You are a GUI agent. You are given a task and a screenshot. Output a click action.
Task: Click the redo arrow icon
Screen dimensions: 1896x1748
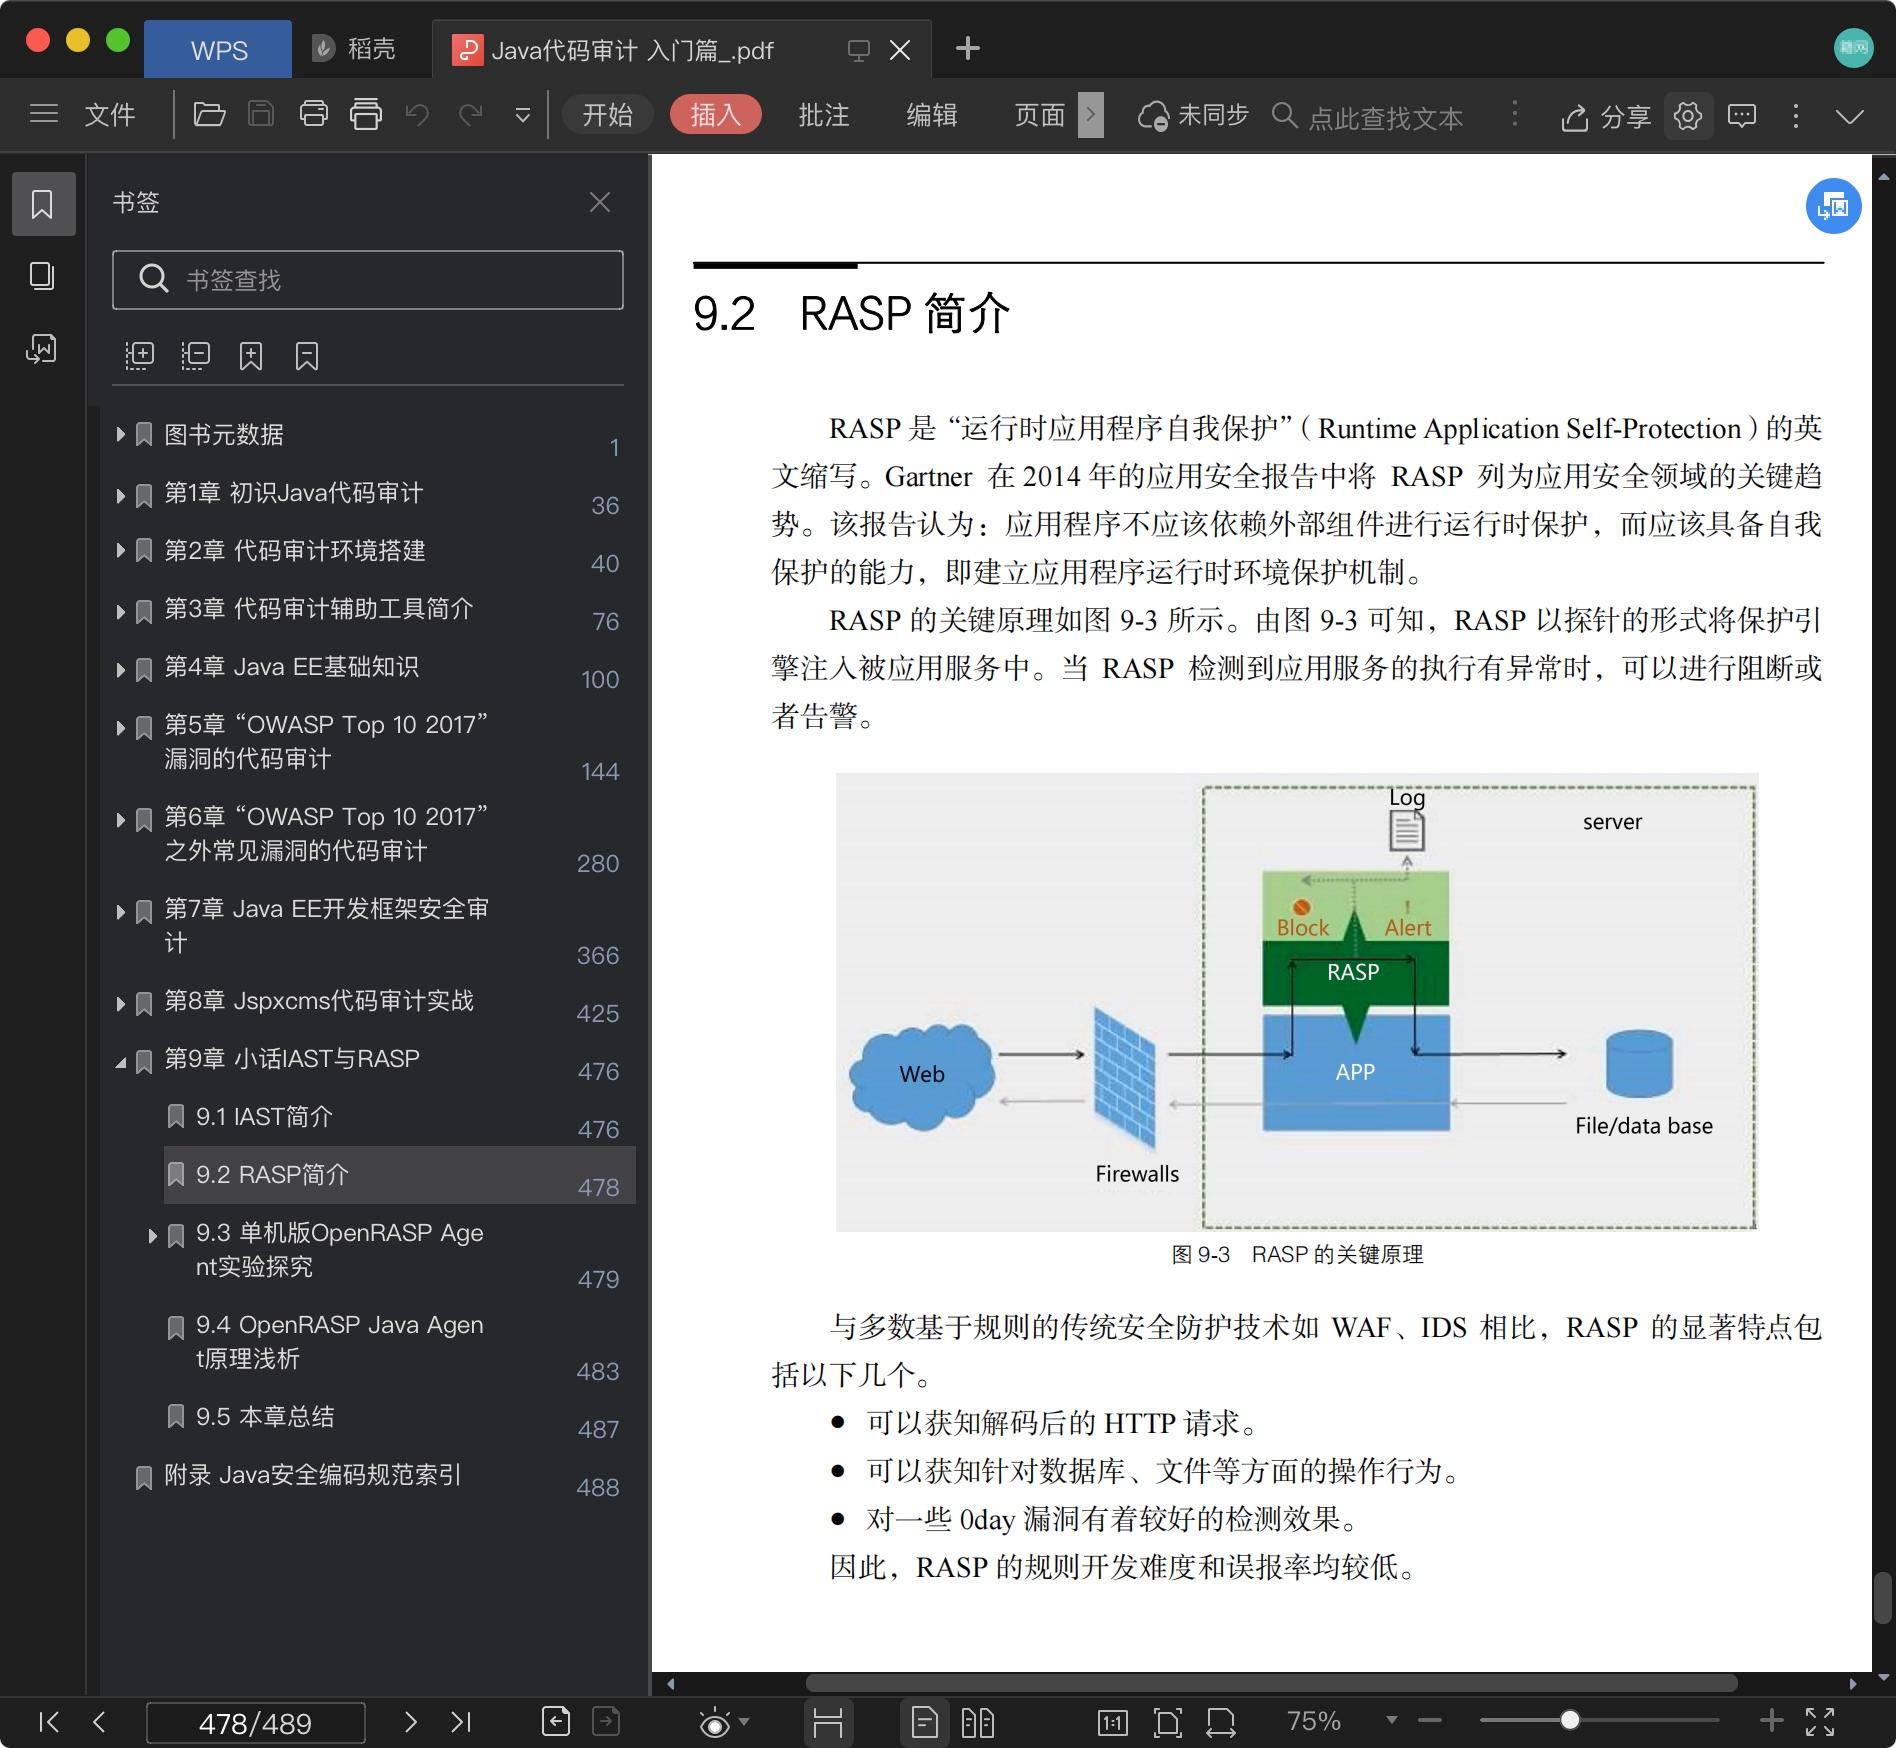pyautogui.click(x=470, y=114)
